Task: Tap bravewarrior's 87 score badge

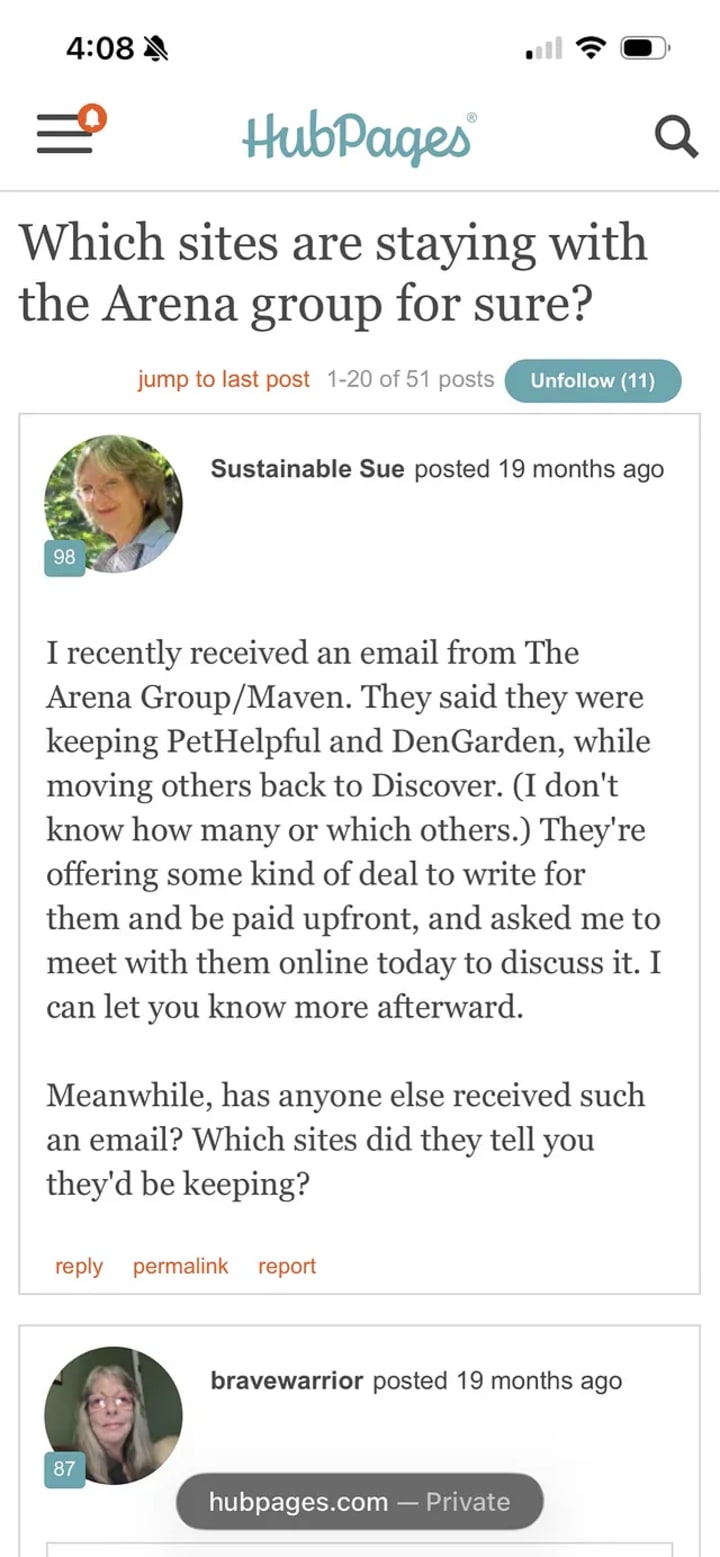Action: pos(64,1469)
